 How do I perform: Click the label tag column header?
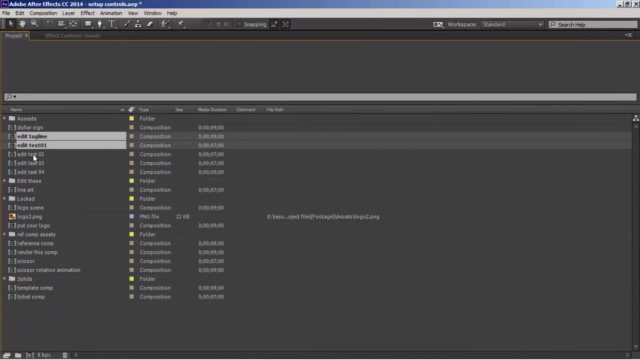tap(131, 109)
